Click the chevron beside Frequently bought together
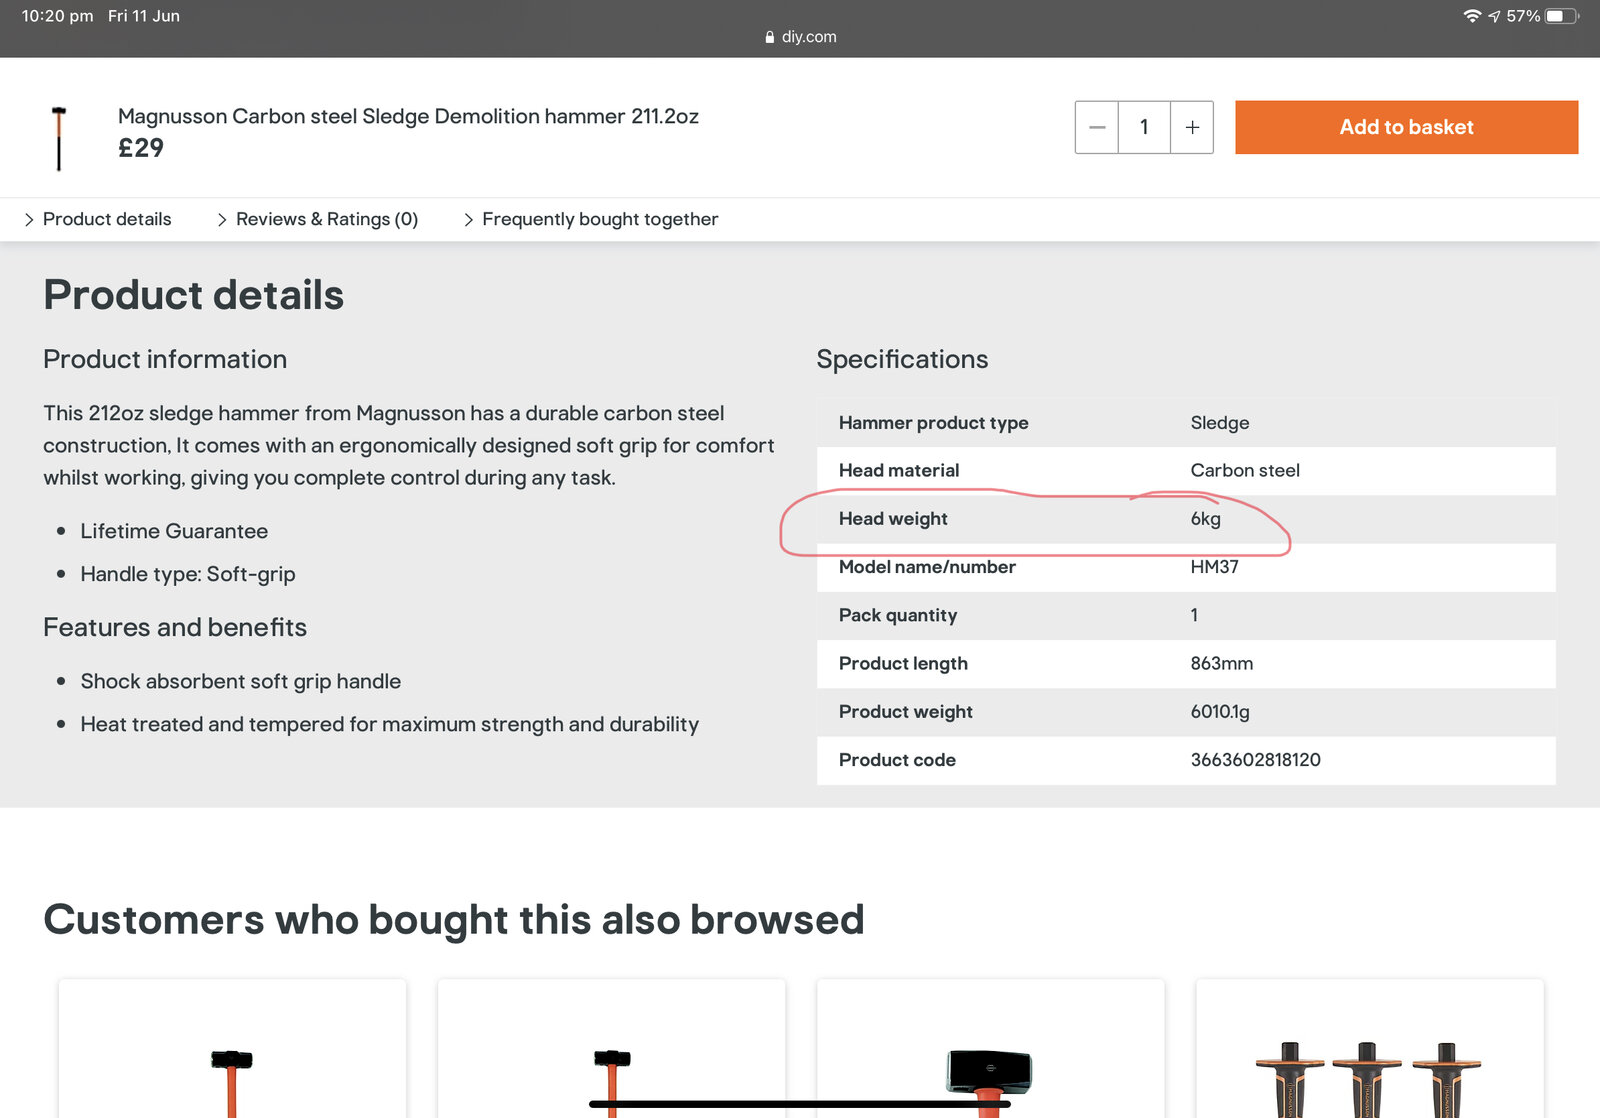 pos(468,220)
